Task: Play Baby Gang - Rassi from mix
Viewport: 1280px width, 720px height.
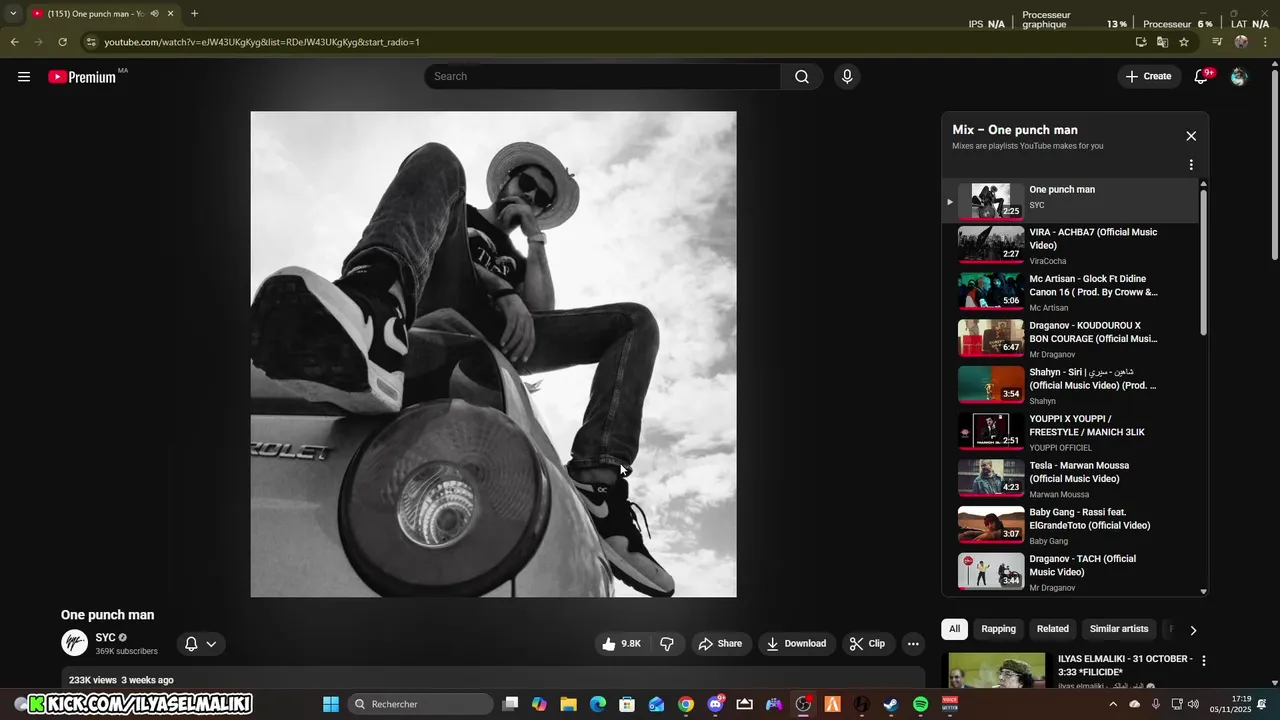Action: coord(1071,526)
